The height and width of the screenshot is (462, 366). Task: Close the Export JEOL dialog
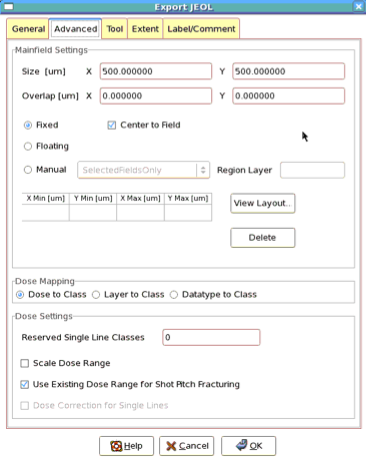point(359,6)
